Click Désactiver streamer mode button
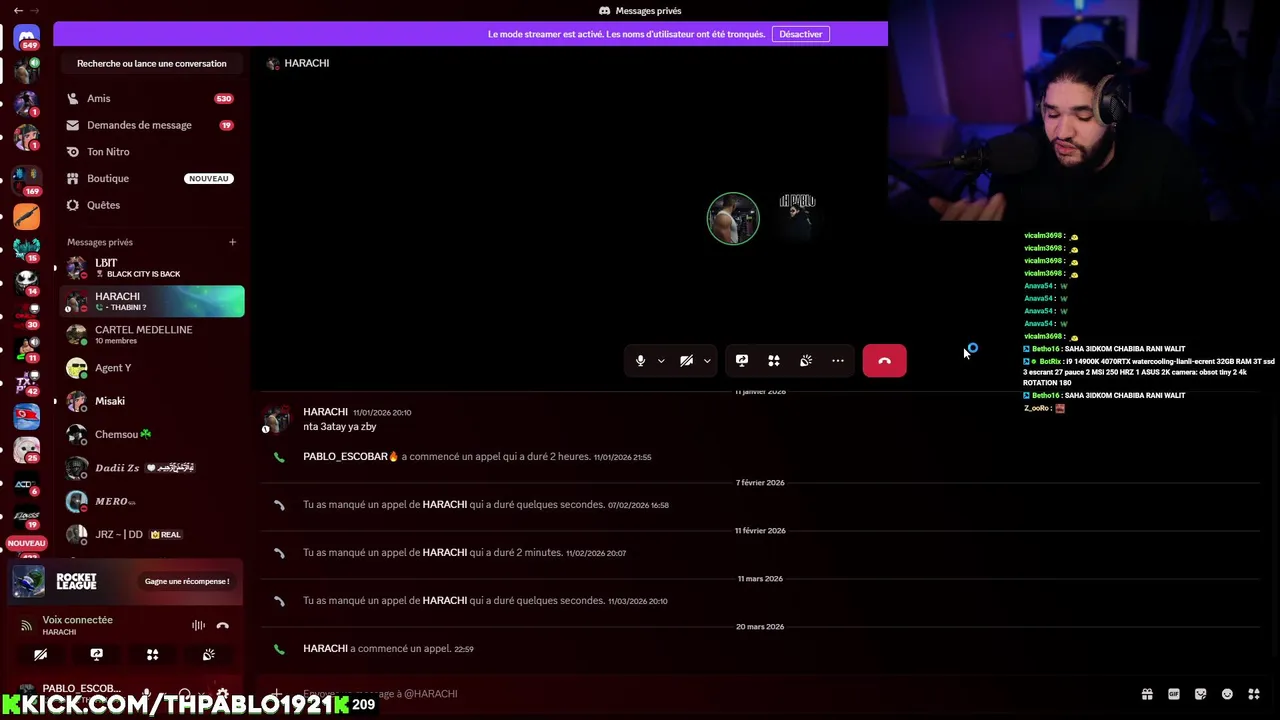1280x720 pixels. coord(800,34)
